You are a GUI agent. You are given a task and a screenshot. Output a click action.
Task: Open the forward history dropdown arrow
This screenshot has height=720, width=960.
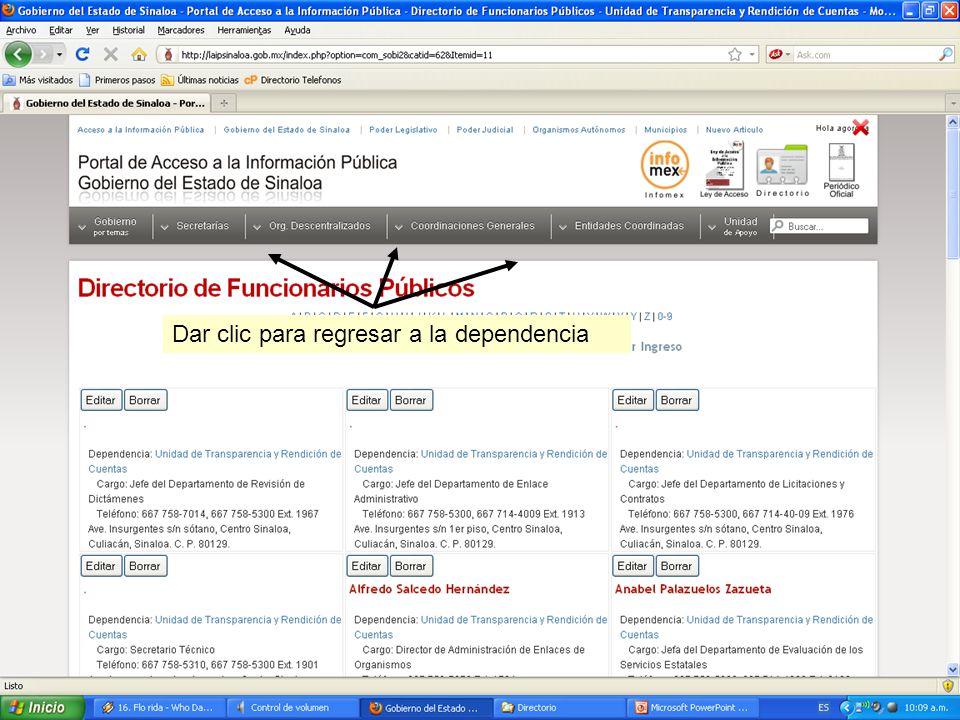(59, 54)
